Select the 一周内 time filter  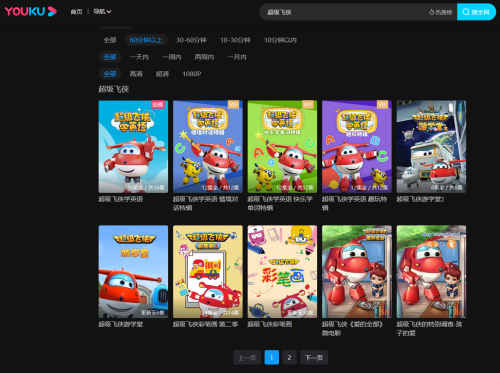172,57
